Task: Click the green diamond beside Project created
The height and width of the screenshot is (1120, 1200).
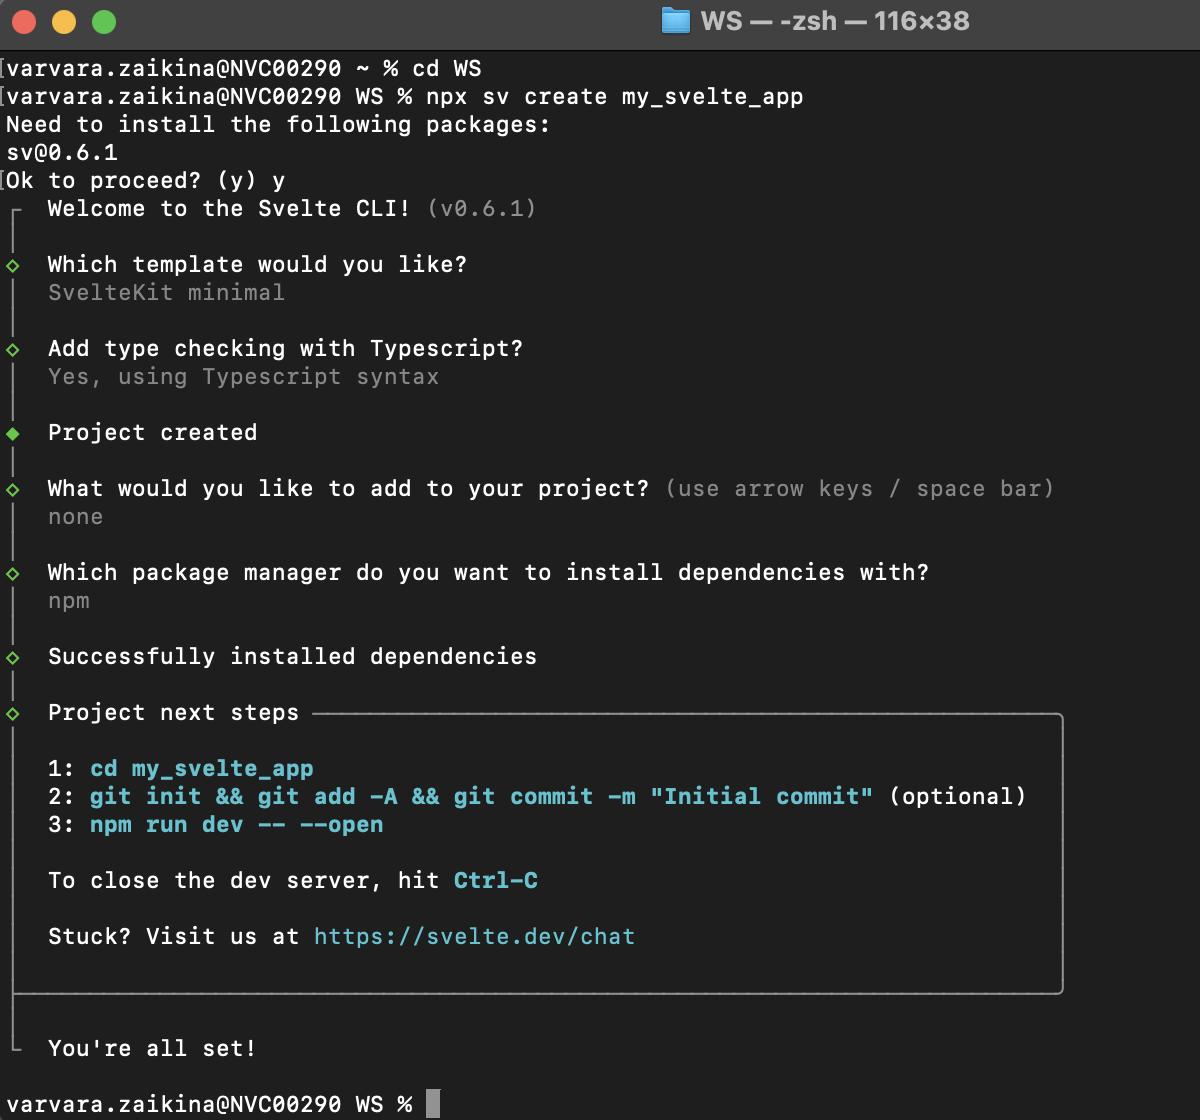Action: coord(12,432)
